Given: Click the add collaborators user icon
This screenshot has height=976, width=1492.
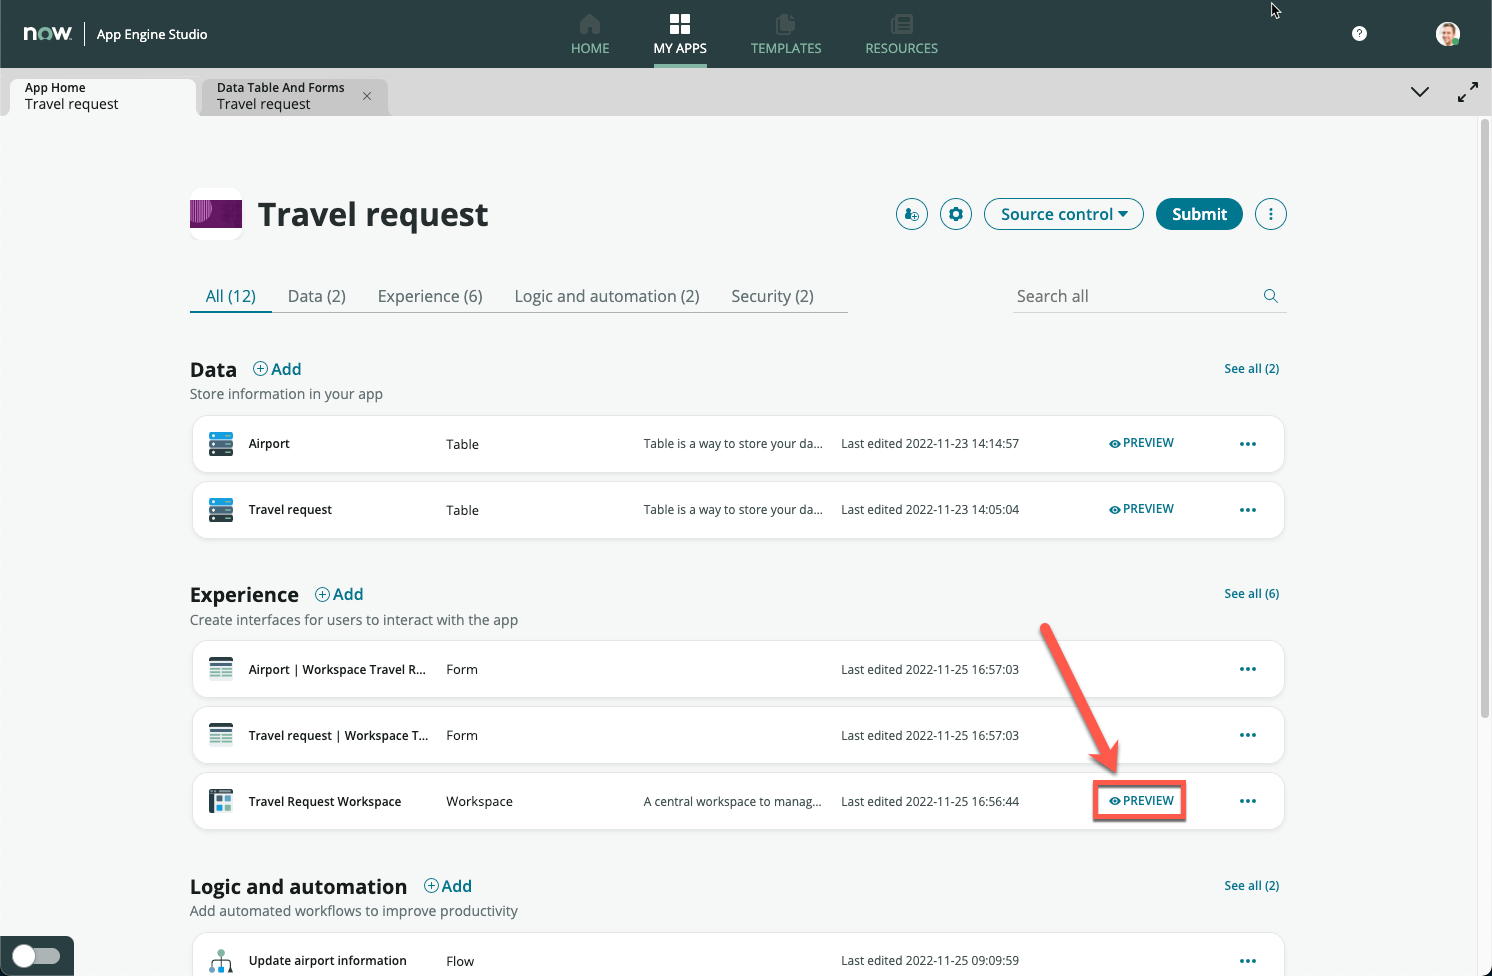Looking at the screenshot, I should tap(911, 214).
